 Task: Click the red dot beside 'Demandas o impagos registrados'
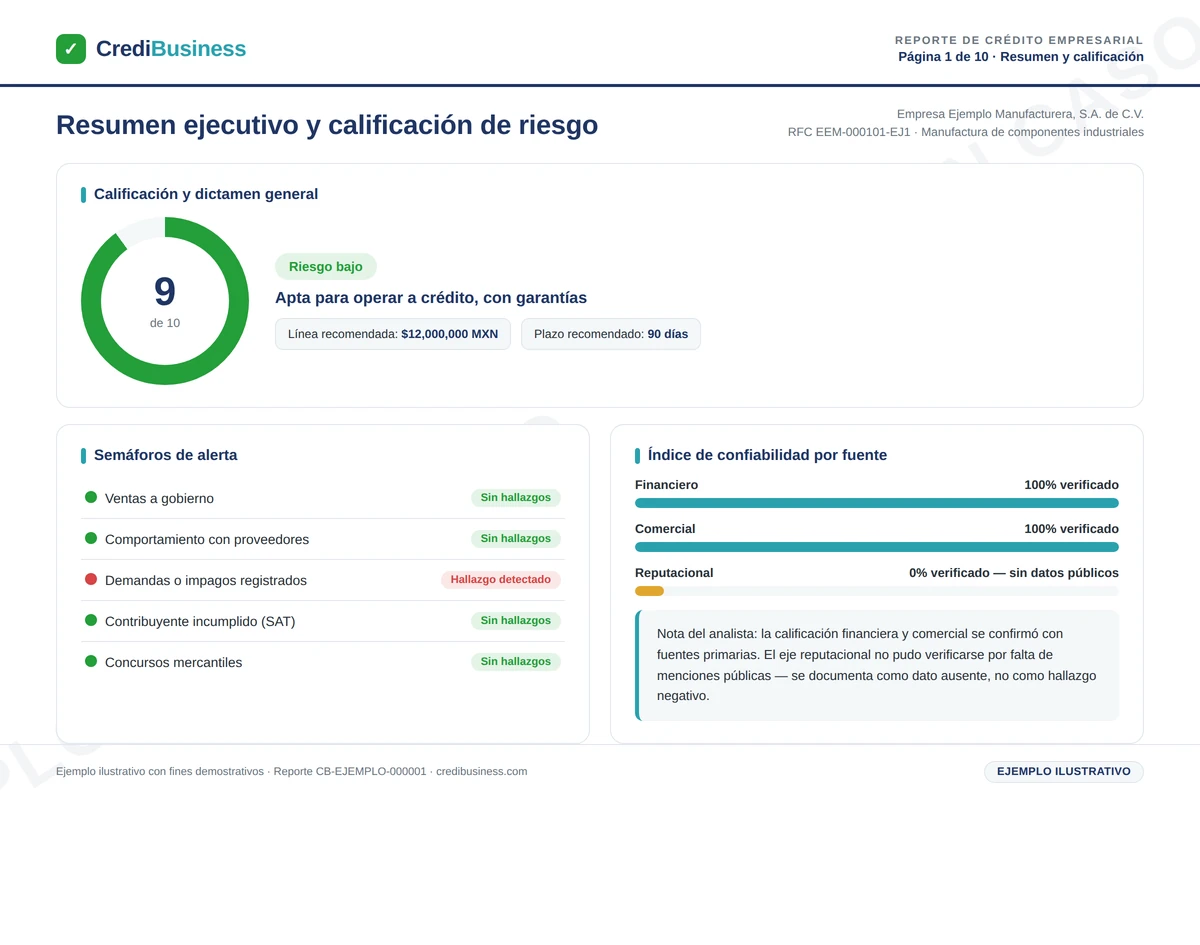tap(91, 579)
